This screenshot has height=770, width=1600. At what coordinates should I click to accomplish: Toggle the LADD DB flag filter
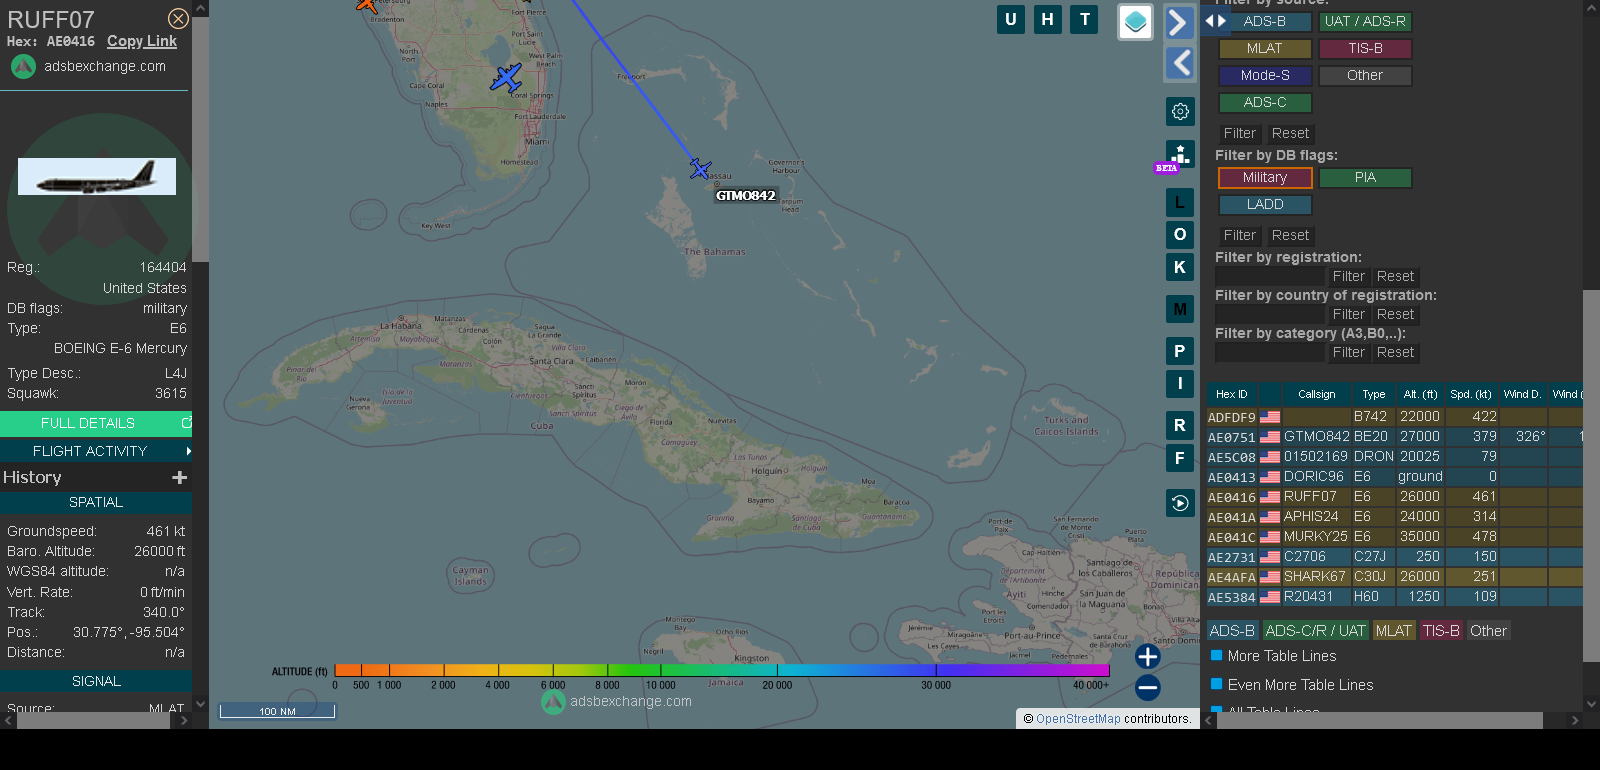1265,204
